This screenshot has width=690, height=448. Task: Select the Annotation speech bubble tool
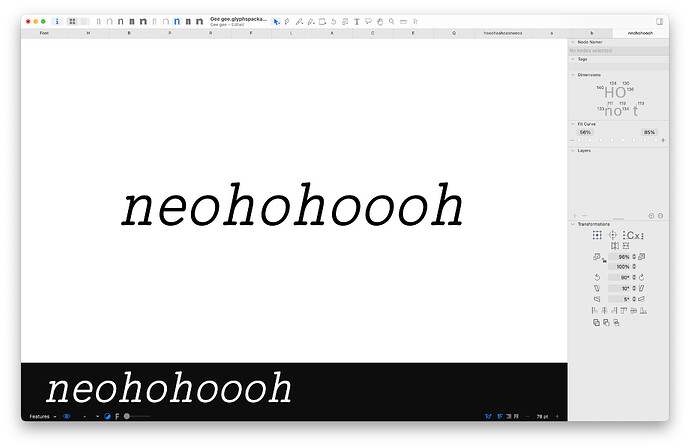point(368,21)
